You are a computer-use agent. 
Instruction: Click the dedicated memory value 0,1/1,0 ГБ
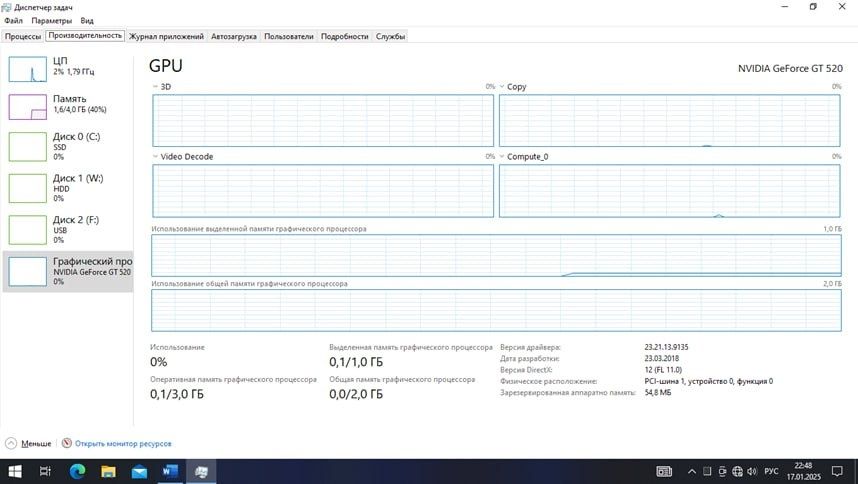click(x=356, y=362)
